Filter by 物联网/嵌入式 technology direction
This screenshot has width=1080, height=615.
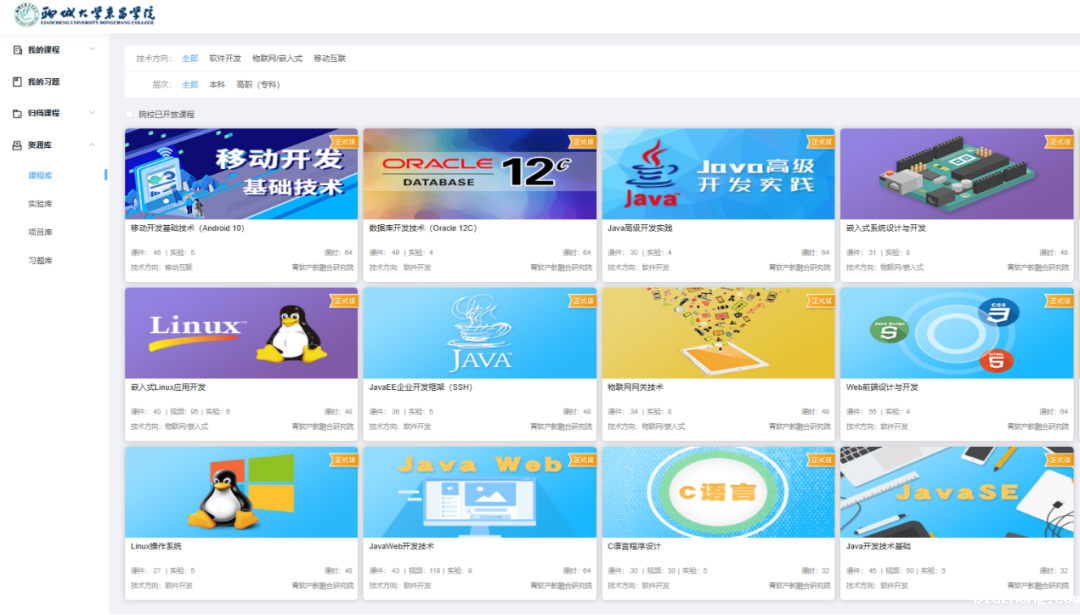pos(277,59)
